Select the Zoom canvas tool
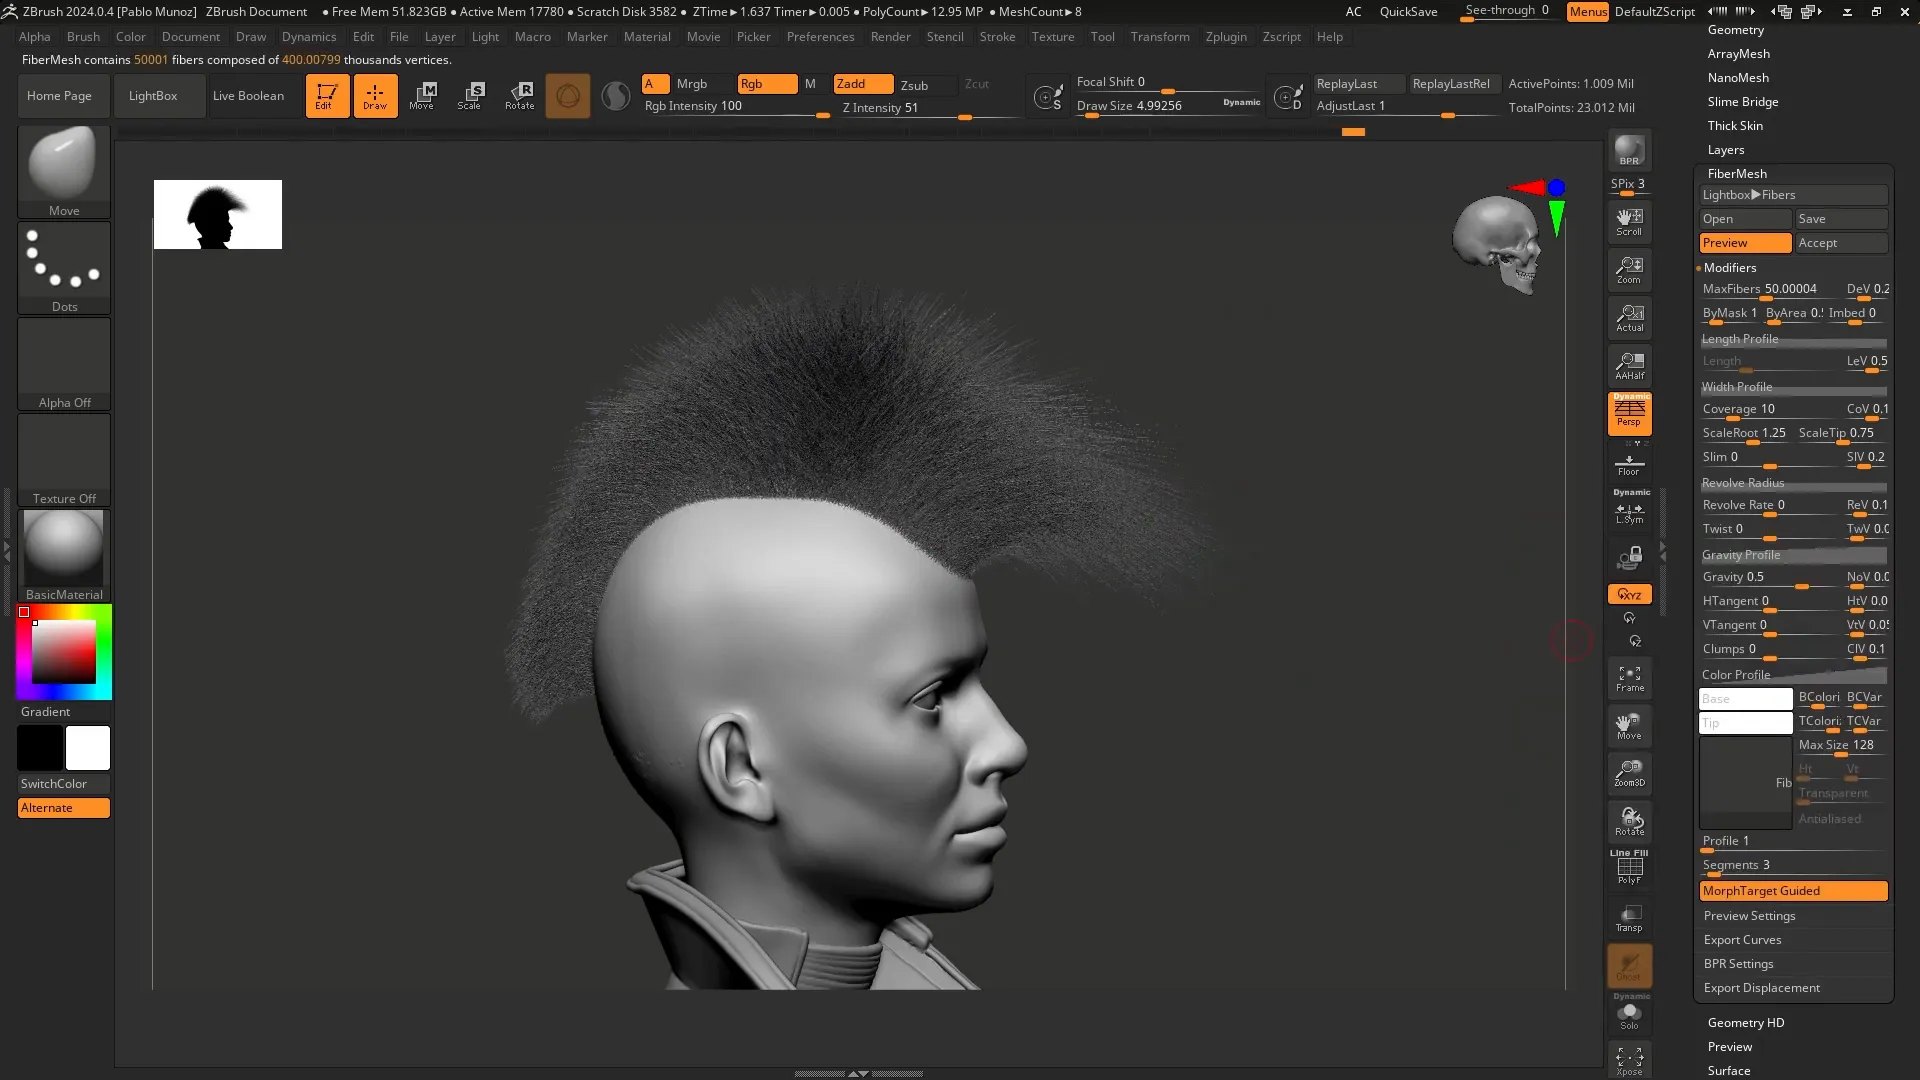This screenshot has width=1920, height=1080. tap(1629, 270)
